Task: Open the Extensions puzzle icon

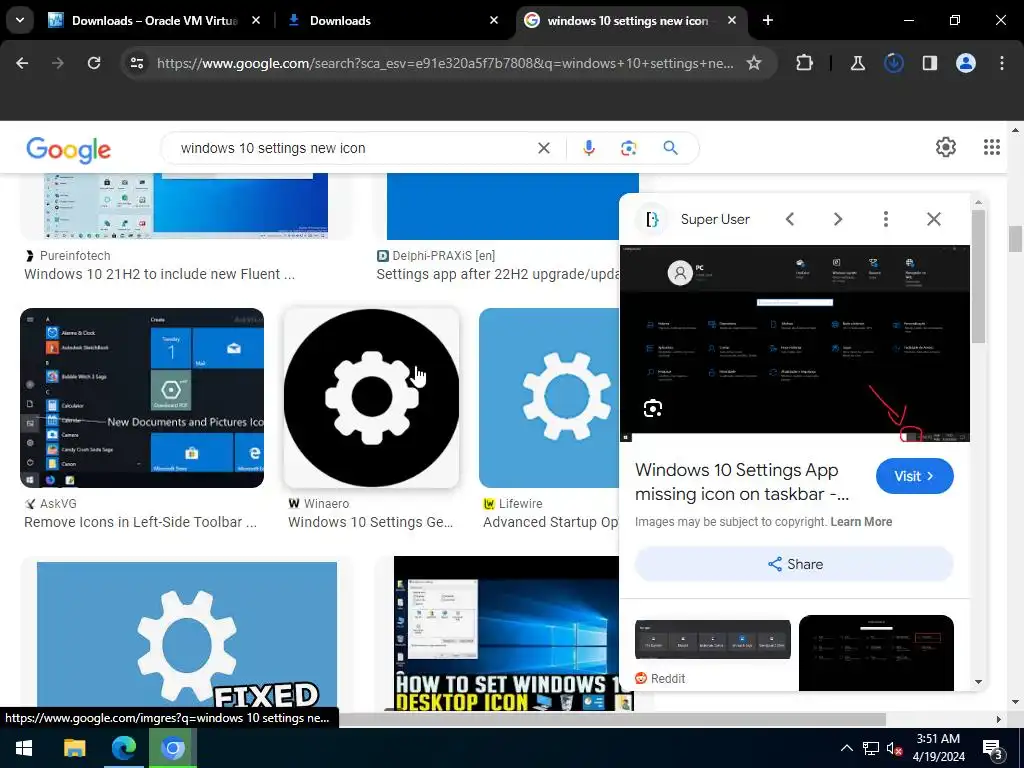Action: tap(805, 63)
